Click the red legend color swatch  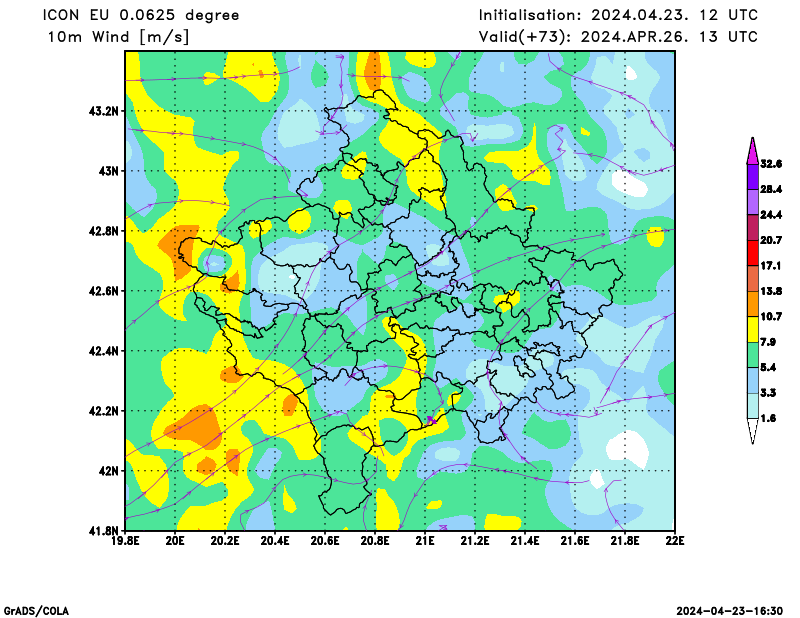point(753,253)
